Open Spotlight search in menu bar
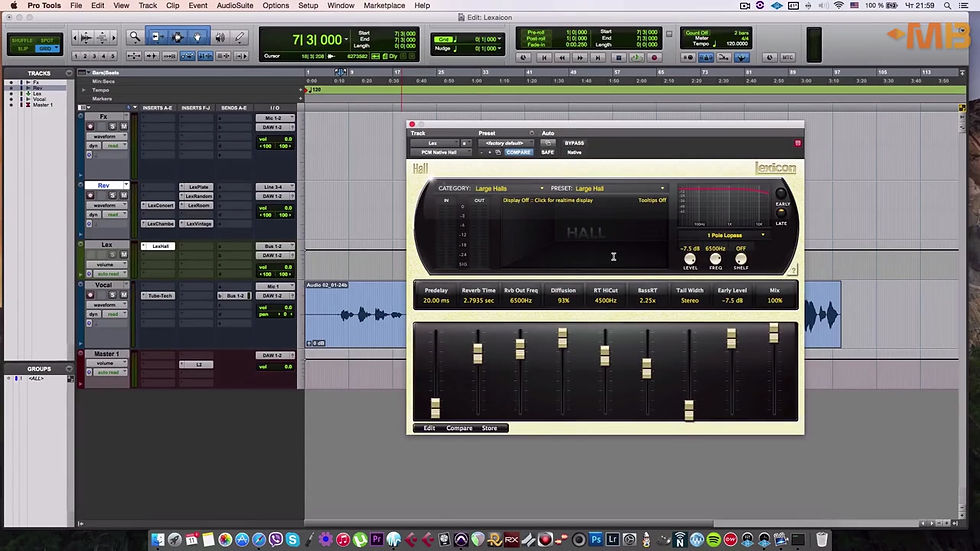This screenshot has width=980, height=551. 948,6
